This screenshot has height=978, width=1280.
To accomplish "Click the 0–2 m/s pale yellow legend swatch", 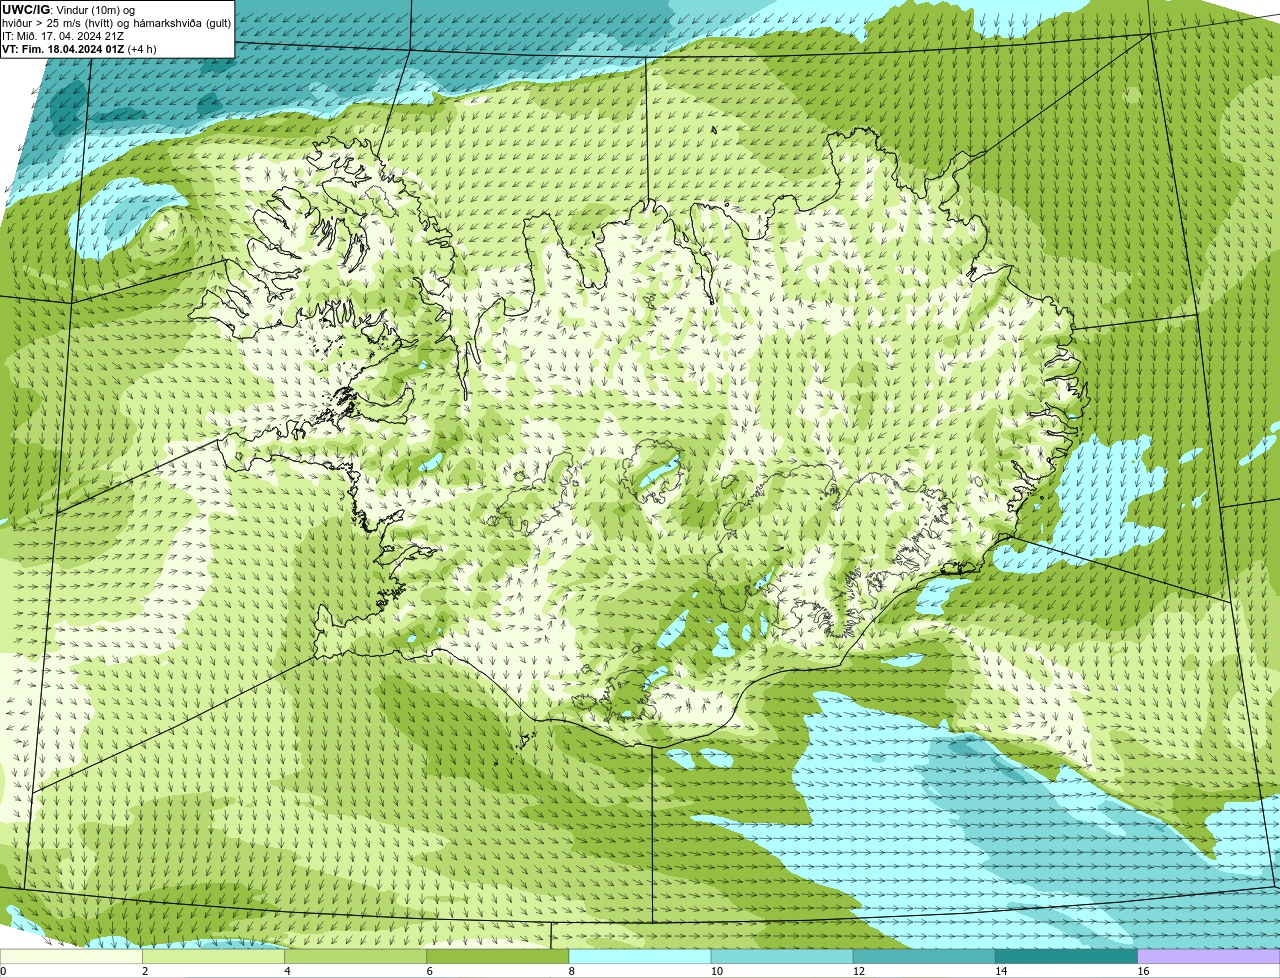I will point(71,957).
